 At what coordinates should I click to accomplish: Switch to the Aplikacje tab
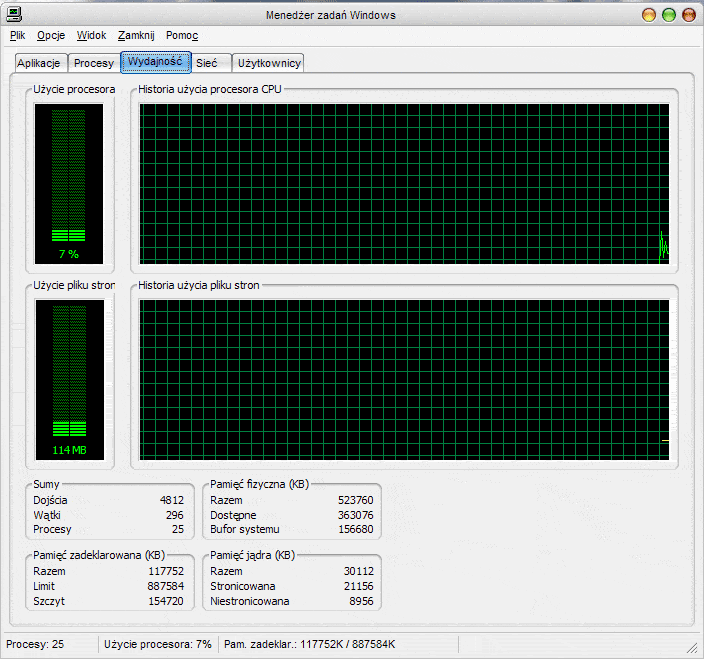click(40, 63)
